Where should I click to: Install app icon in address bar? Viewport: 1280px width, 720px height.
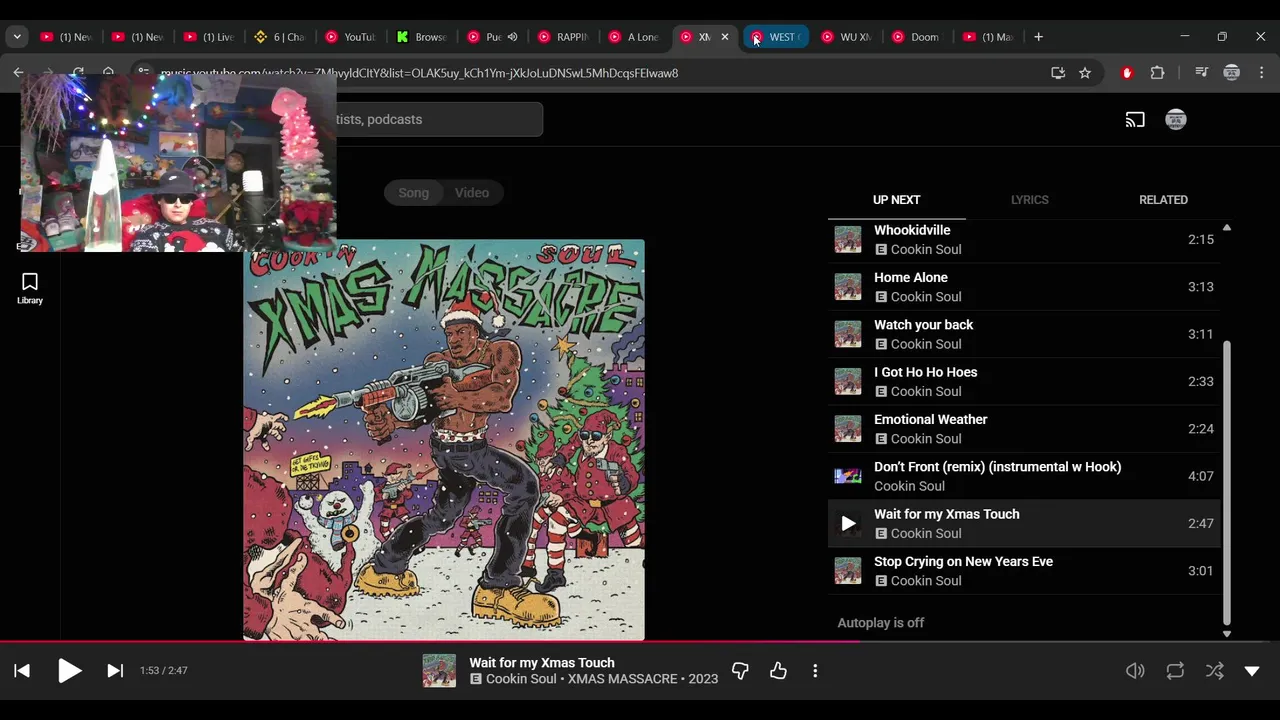[x=1058, y=73]
